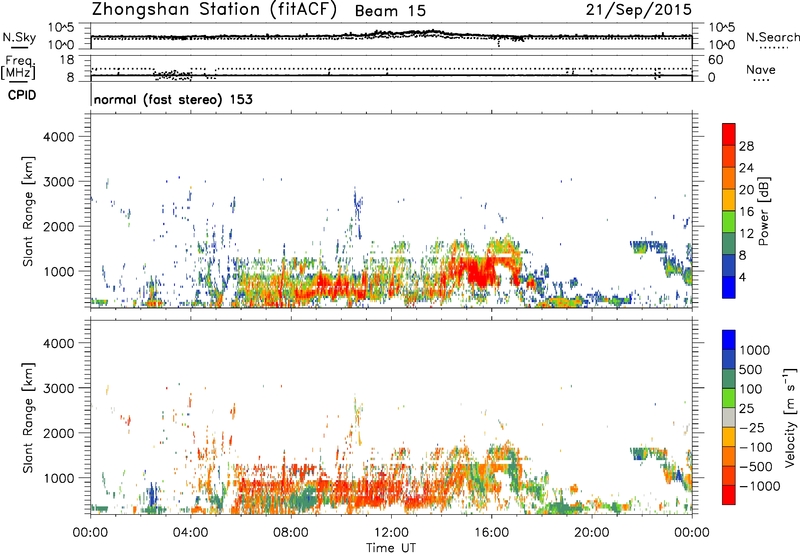Click the '4' power colorbar tick
The width and height of the screenshot is (800, 554).
[x=742, y=277]
